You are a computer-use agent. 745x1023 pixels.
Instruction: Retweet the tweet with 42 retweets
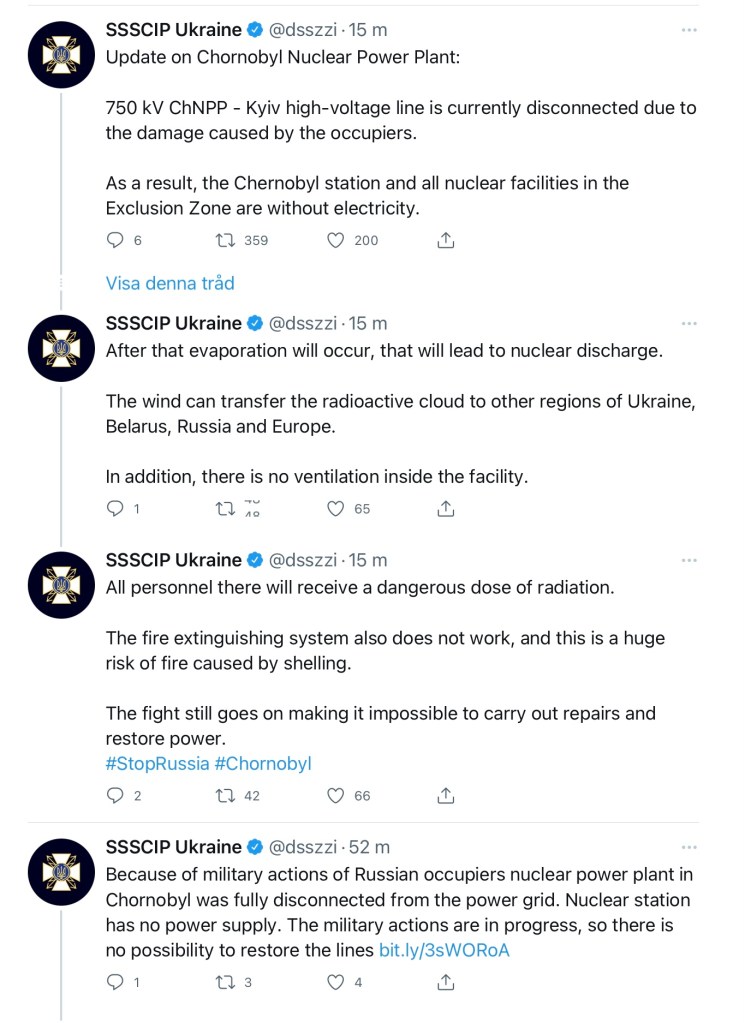tap(227, 795)
